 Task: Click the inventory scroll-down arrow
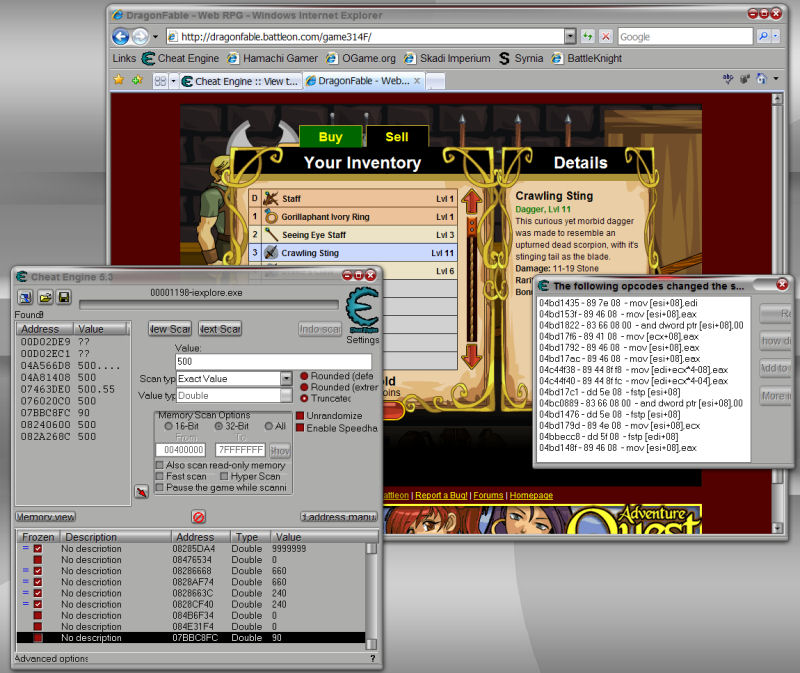470,358
